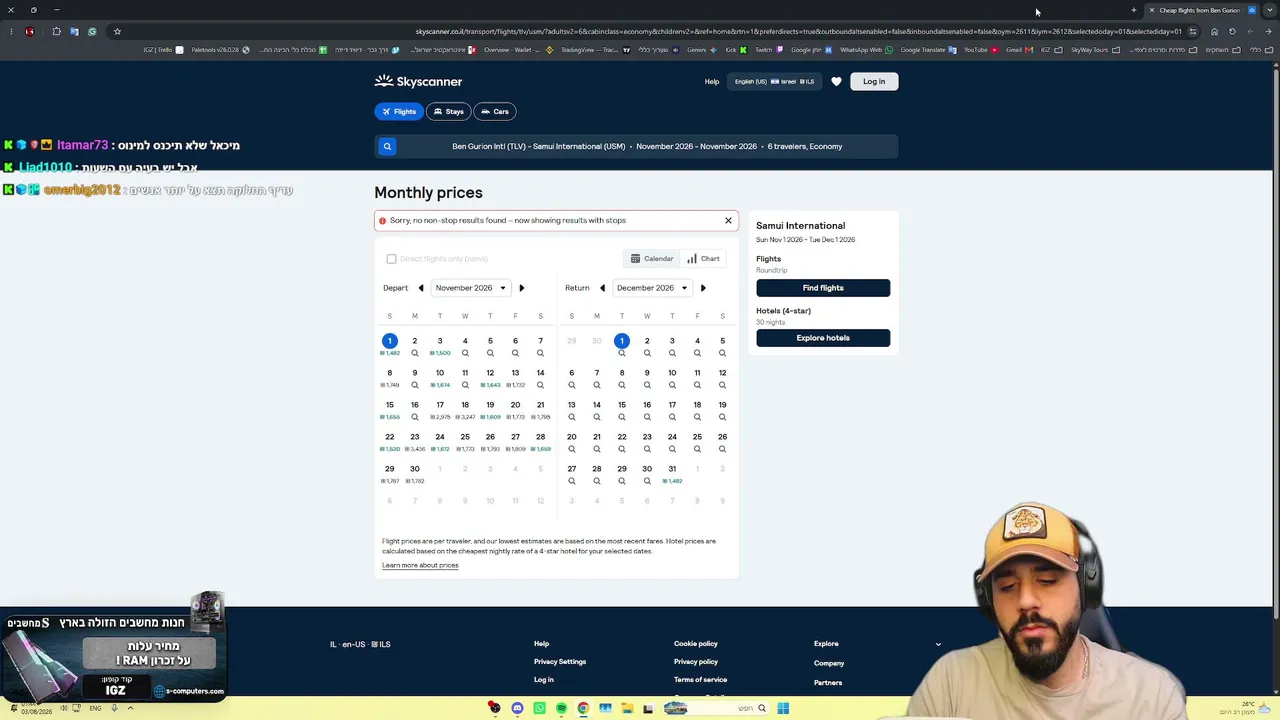
Task: Search price for depart November 7
Action: [x=540, y=353]
